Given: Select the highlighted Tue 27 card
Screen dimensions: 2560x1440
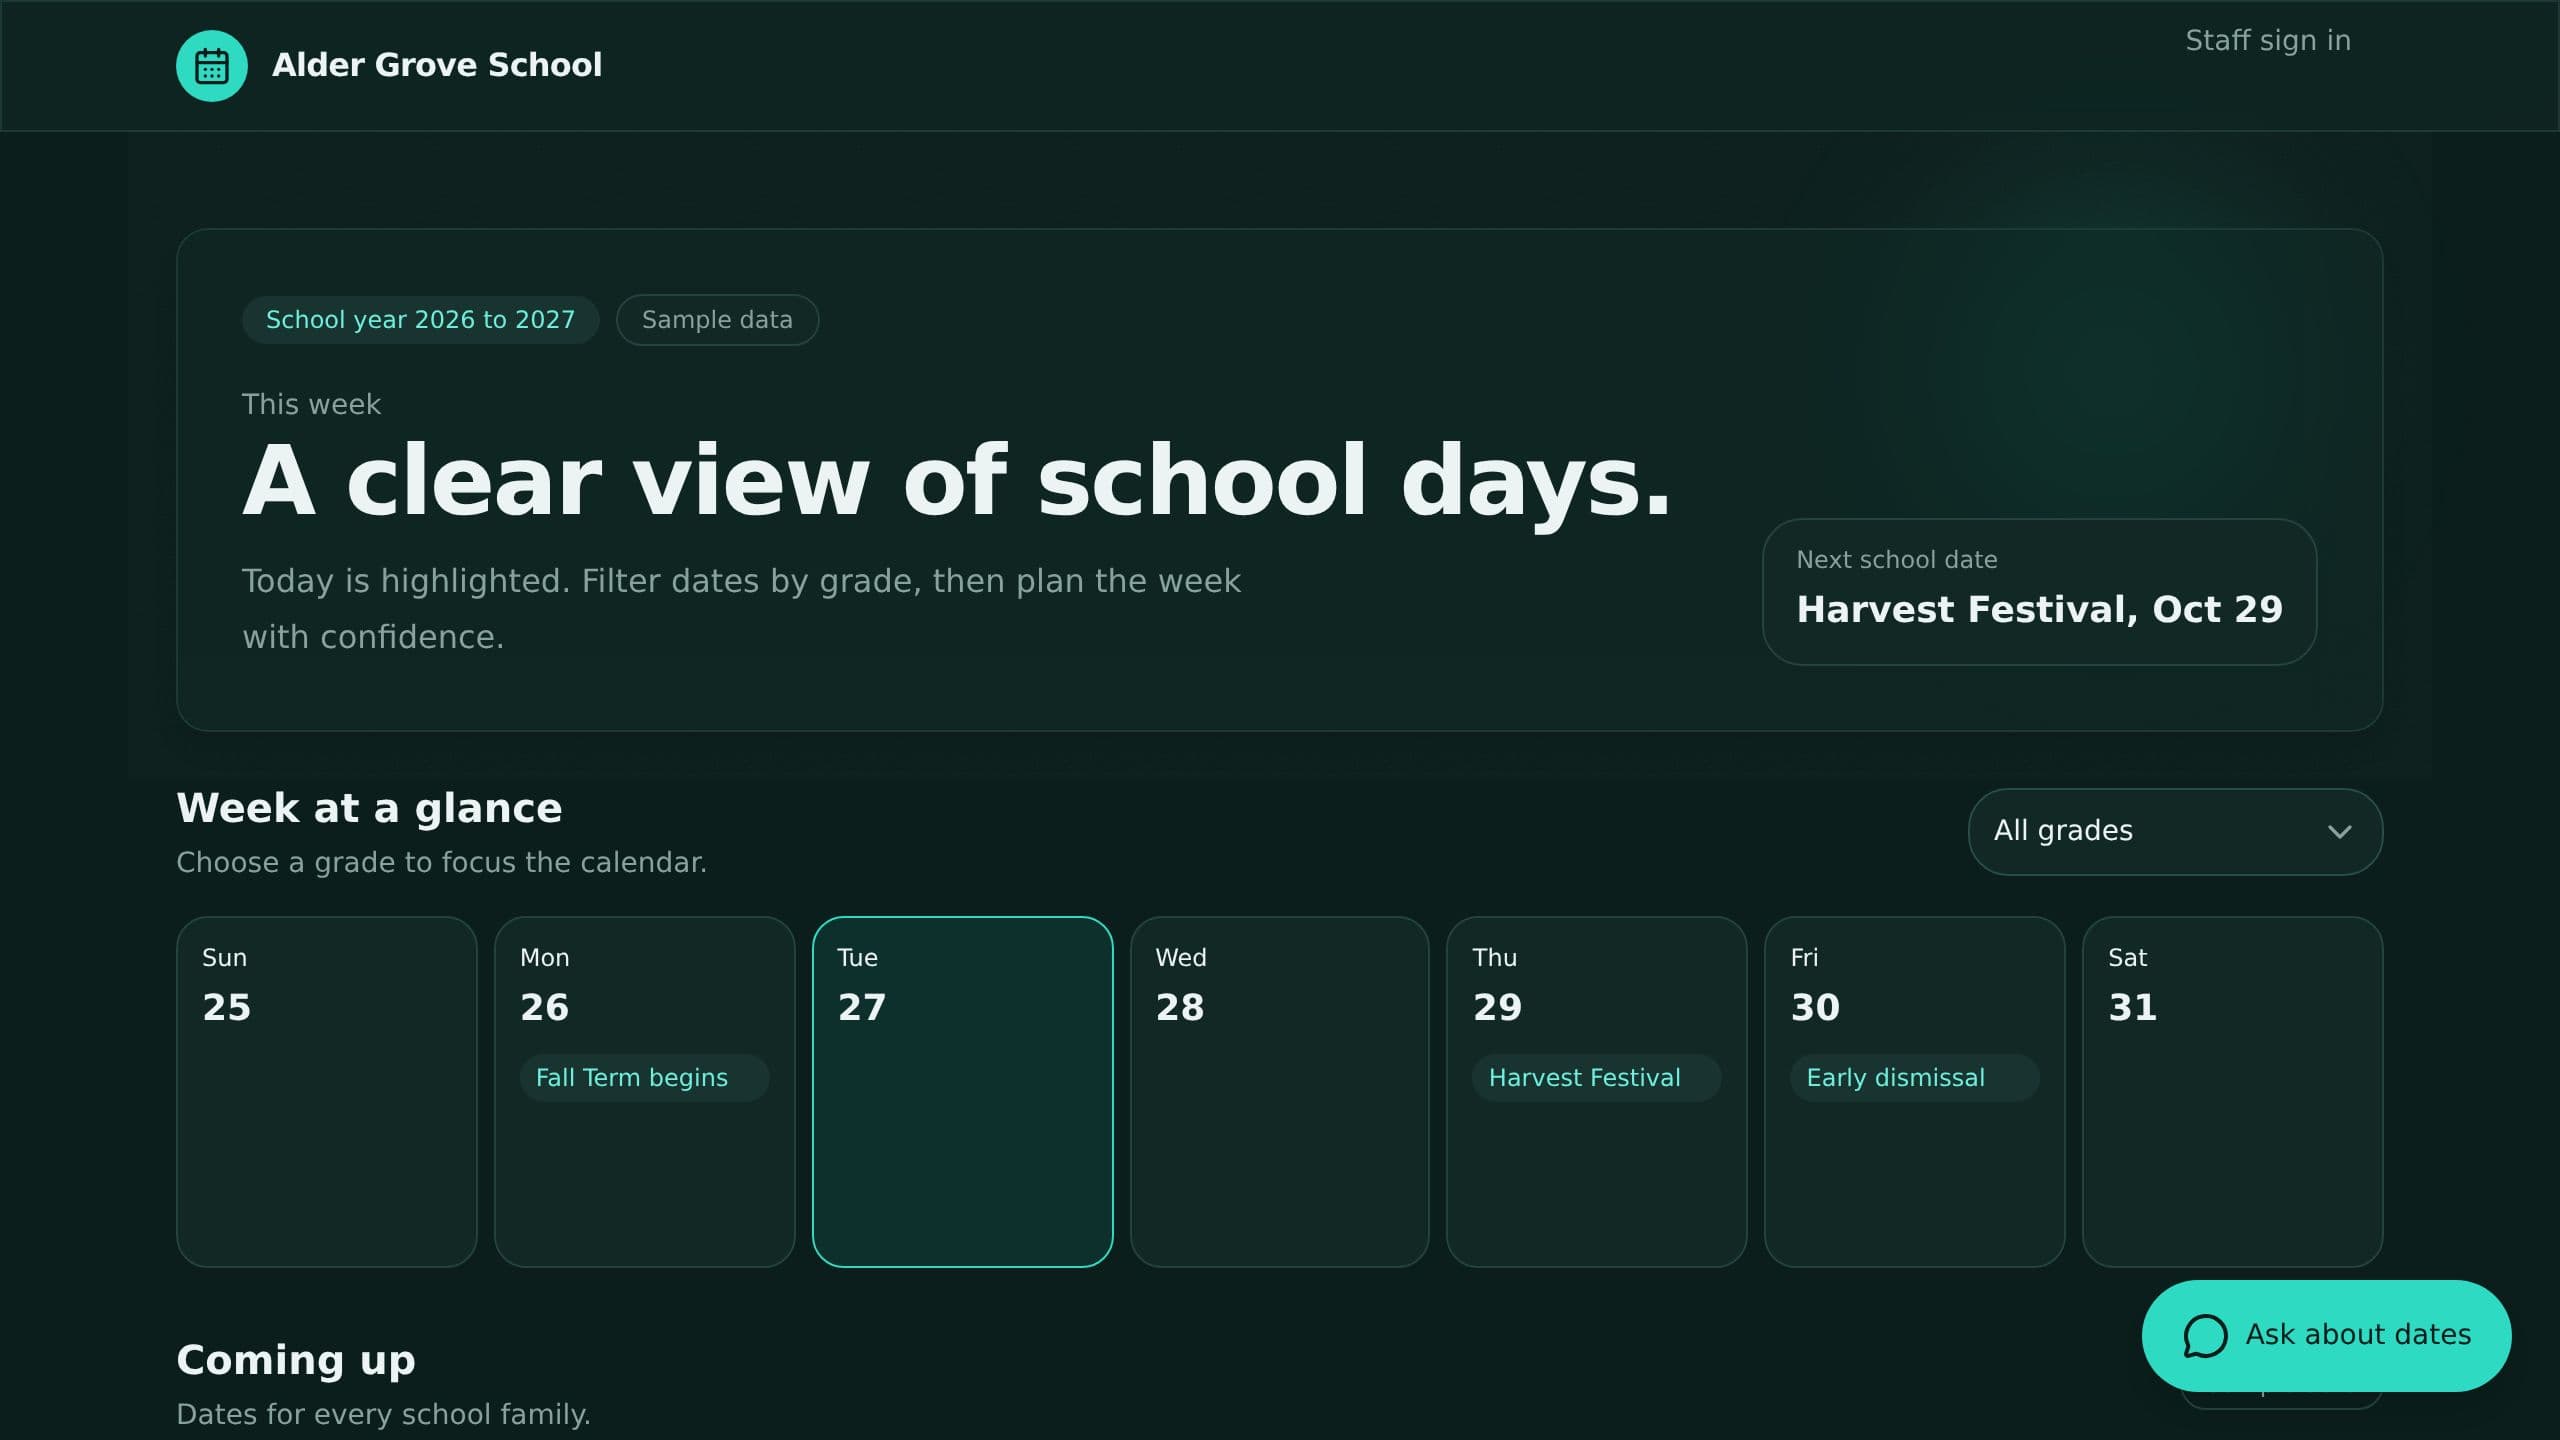Looking at the screenshot, I should pos(962,1091).
